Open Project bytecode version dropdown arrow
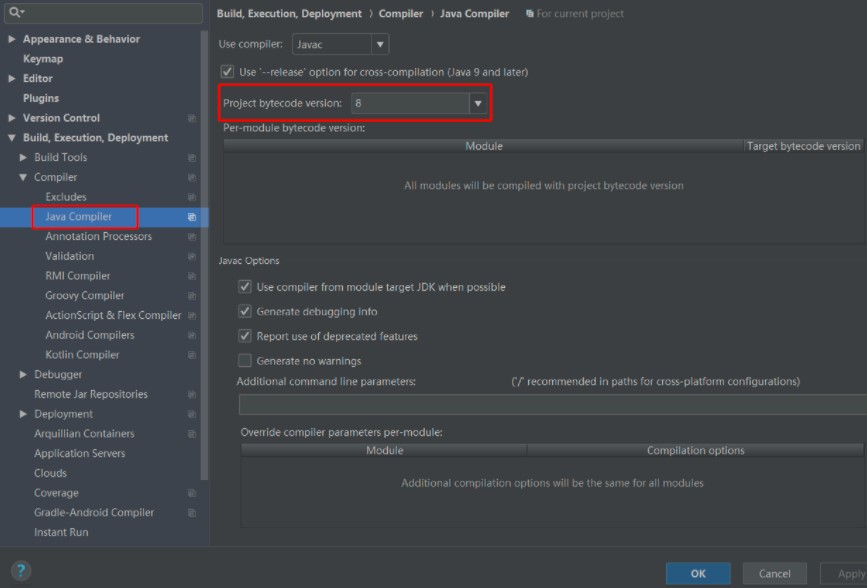Screen dimensions: 867x588 (478, 104)
